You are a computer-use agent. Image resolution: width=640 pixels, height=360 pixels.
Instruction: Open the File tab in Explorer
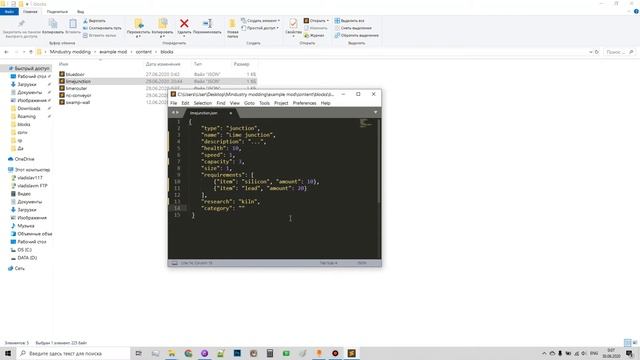(x=9, y=11)
